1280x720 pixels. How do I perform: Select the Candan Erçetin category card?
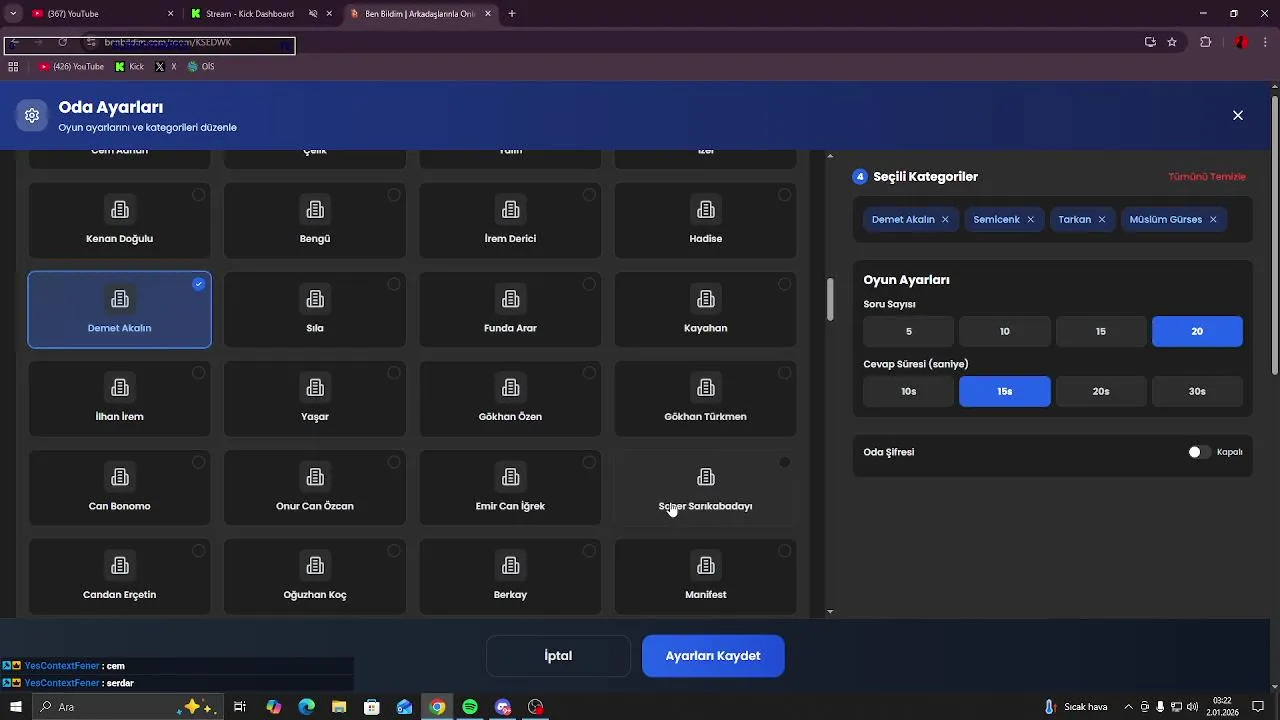click(x=119, y=577)
